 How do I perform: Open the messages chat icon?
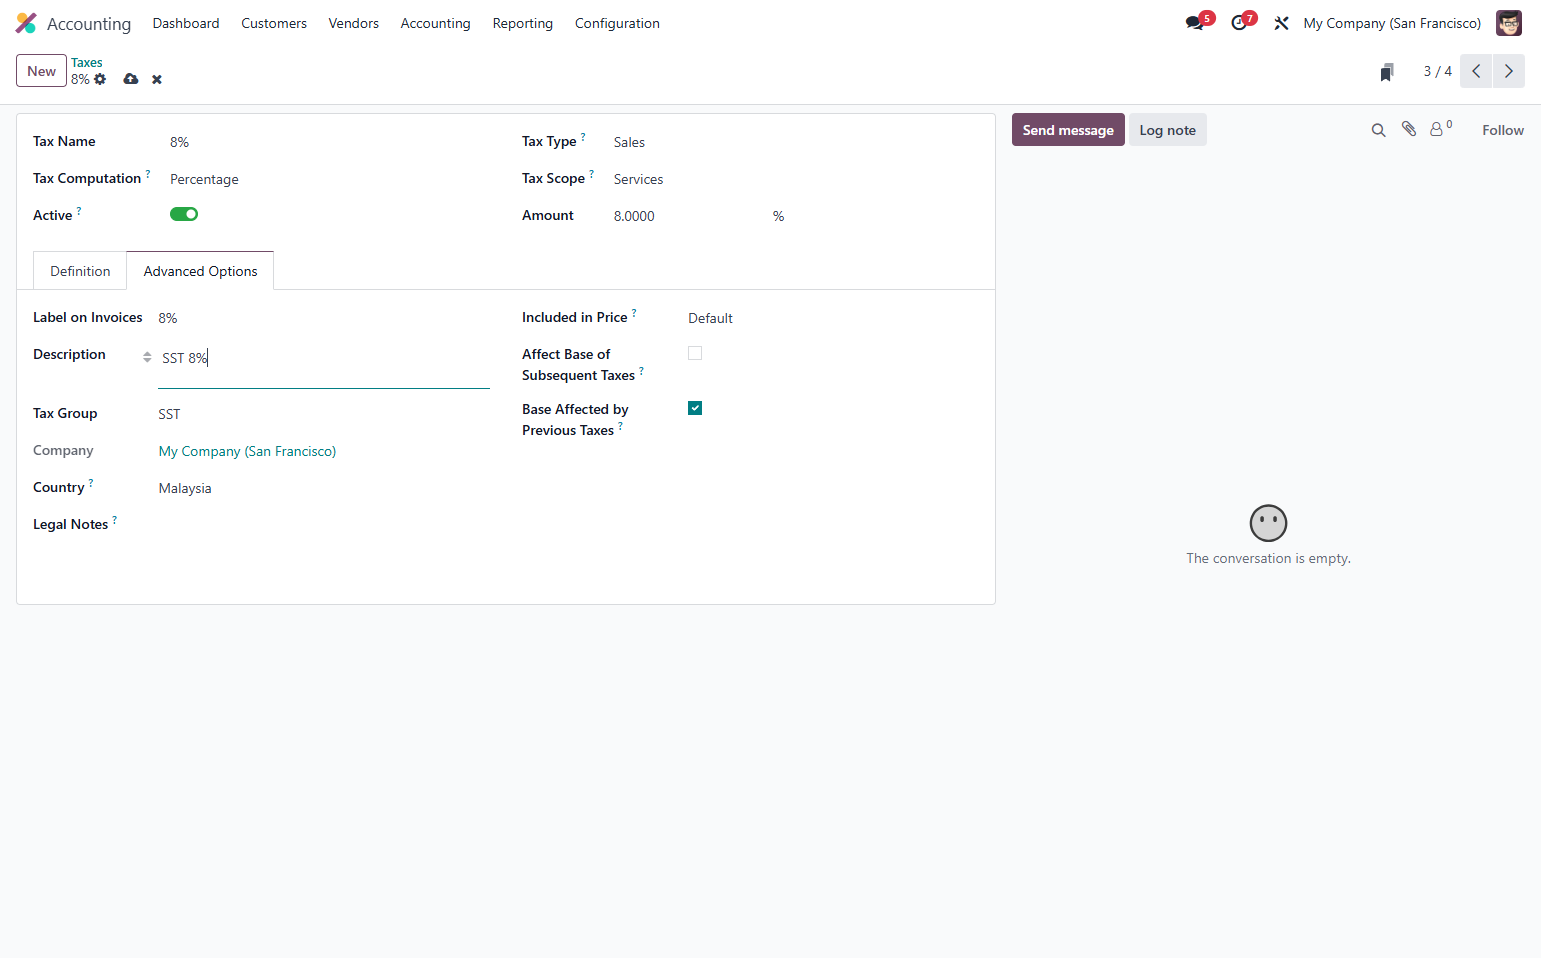[1195, 23]
